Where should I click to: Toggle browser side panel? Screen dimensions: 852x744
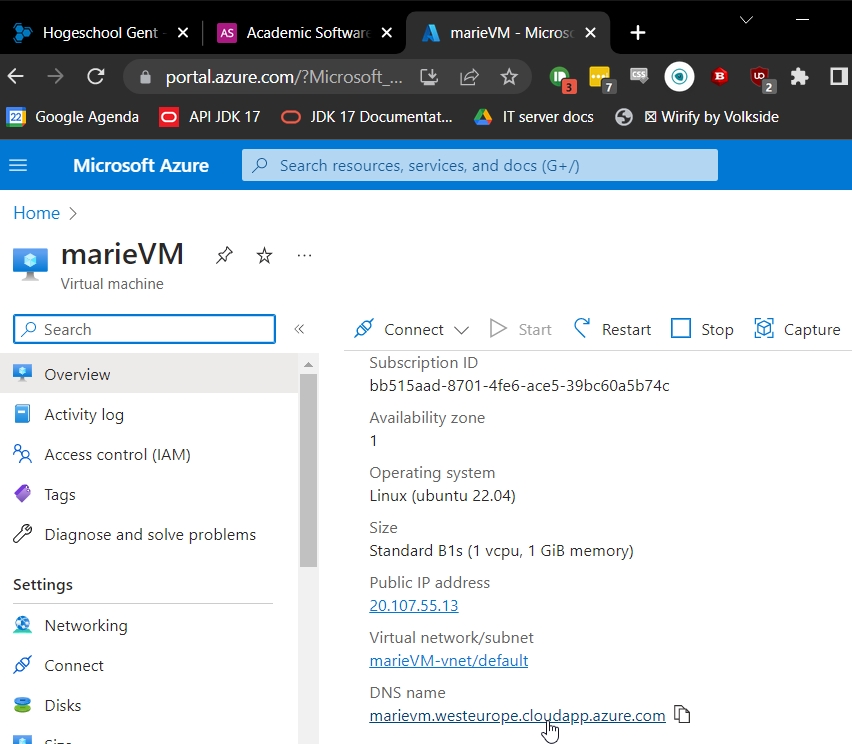[838, 76]
